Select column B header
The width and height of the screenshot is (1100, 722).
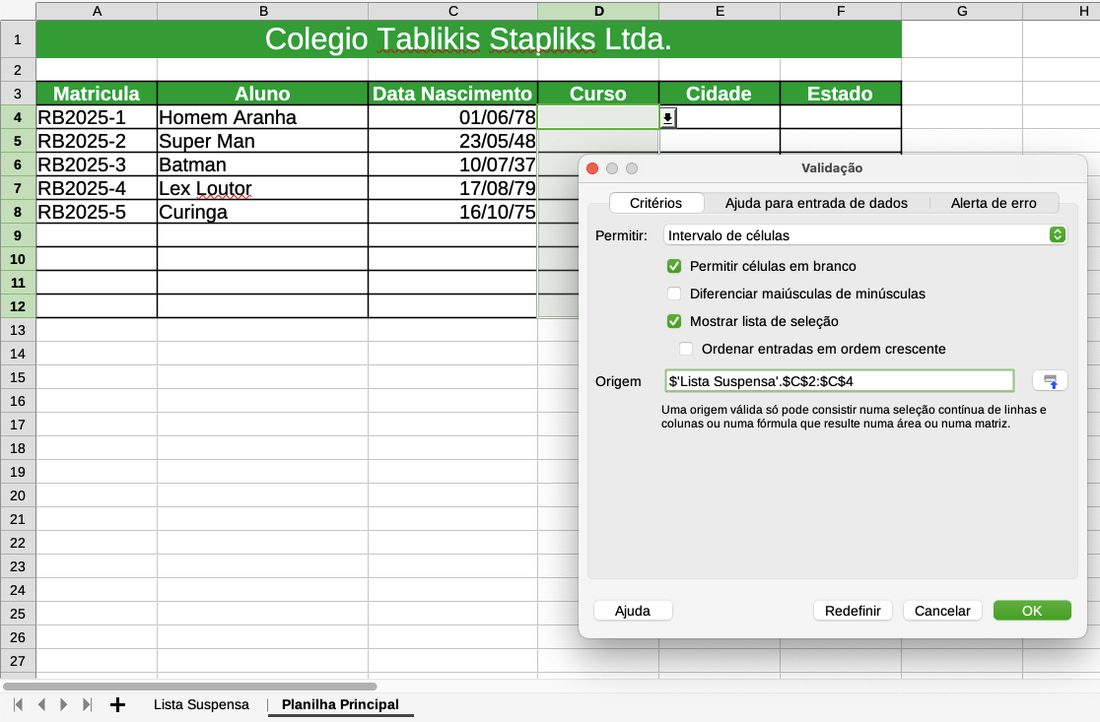263,11
